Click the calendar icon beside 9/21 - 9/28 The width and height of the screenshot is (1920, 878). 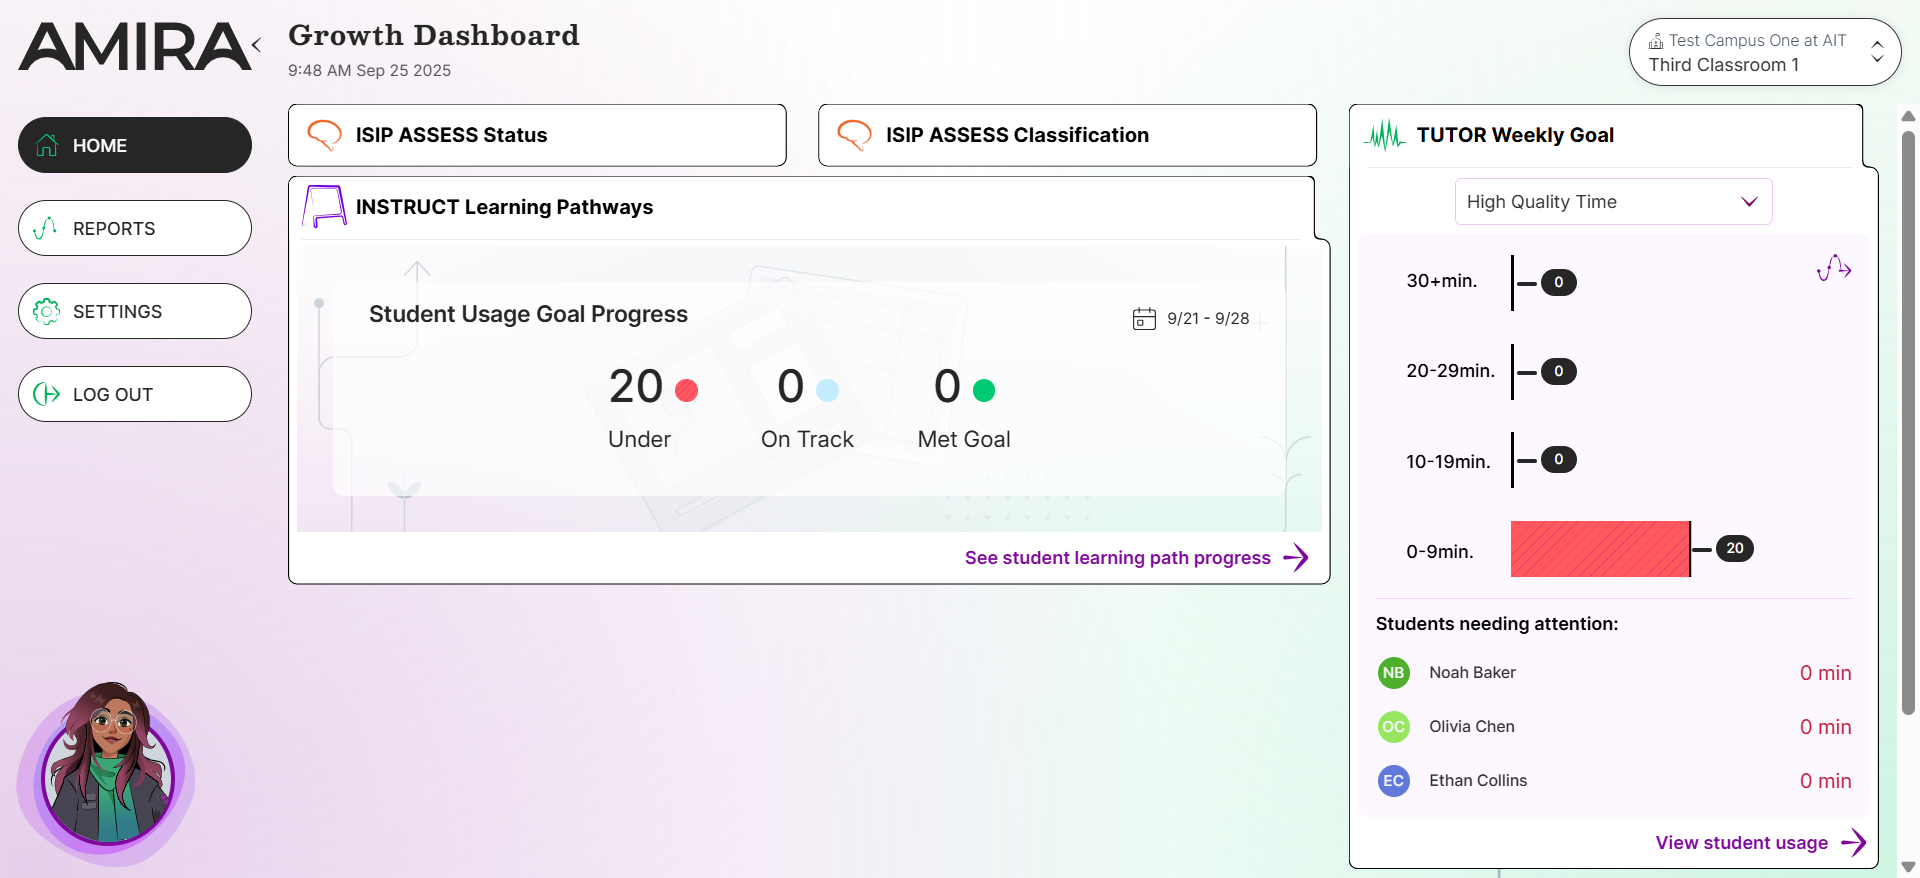pos(1144,319)
